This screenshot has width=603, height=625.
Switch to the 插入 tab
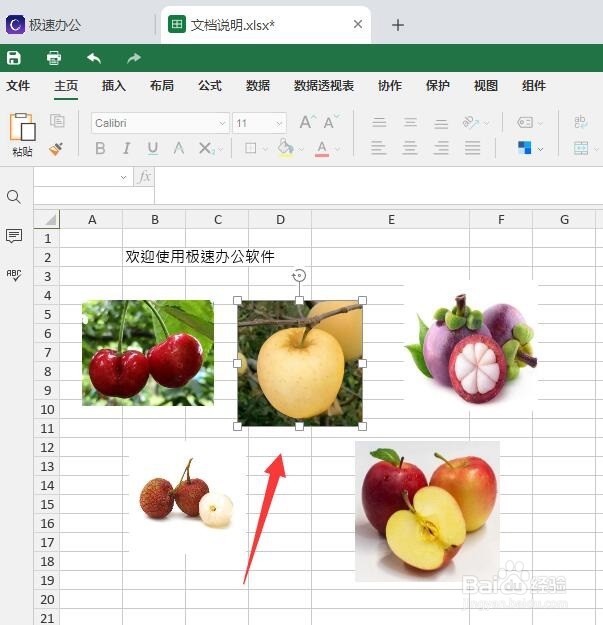114,86
